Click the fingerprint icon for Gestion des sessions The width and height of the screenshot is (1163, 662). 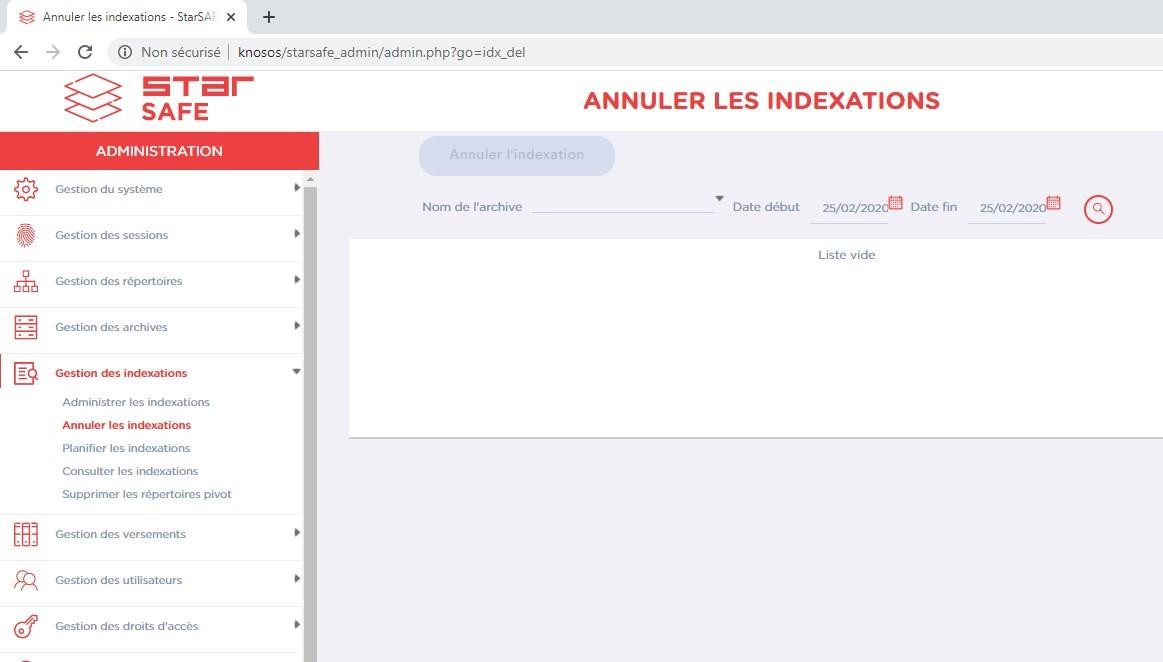(x=26, y=235)
